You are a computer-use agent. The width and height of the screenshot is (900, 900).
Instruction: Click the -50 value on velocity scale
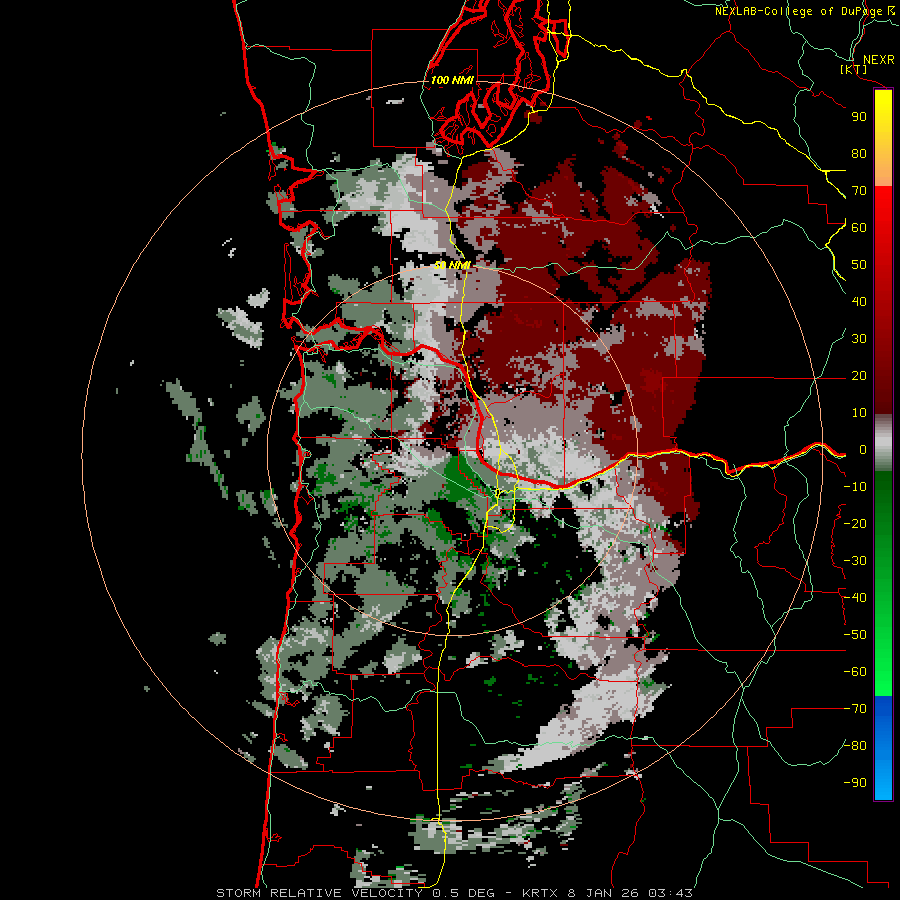855,635
